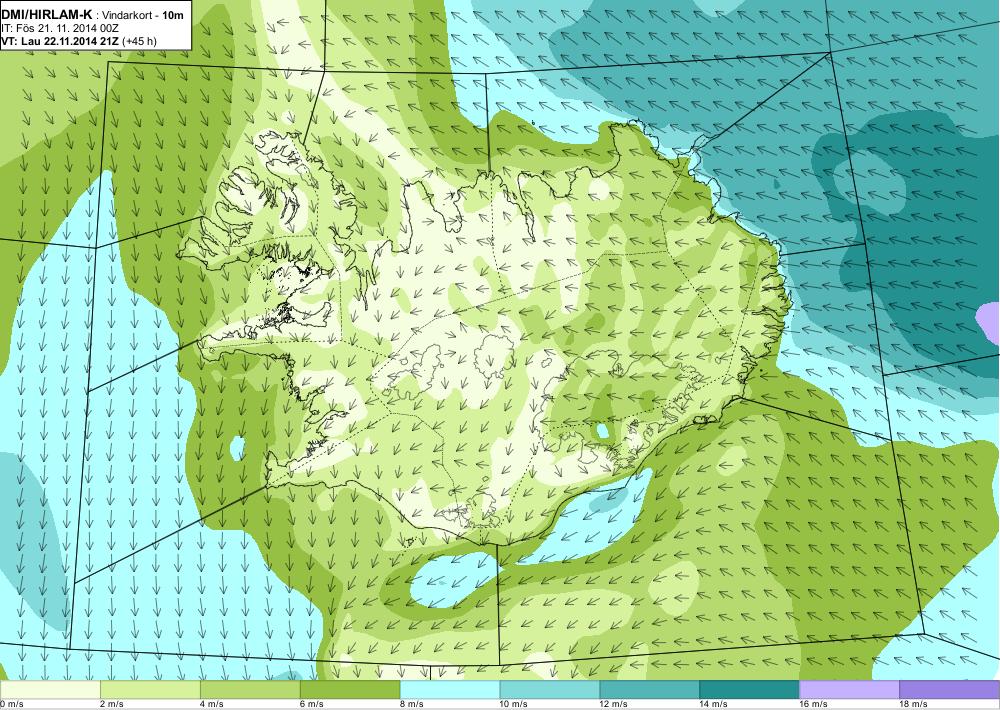This screenshot has width=1000, height=710.
Task: Click the 10 m/s cyan legend swatch
Action: [x=550, y=690]
